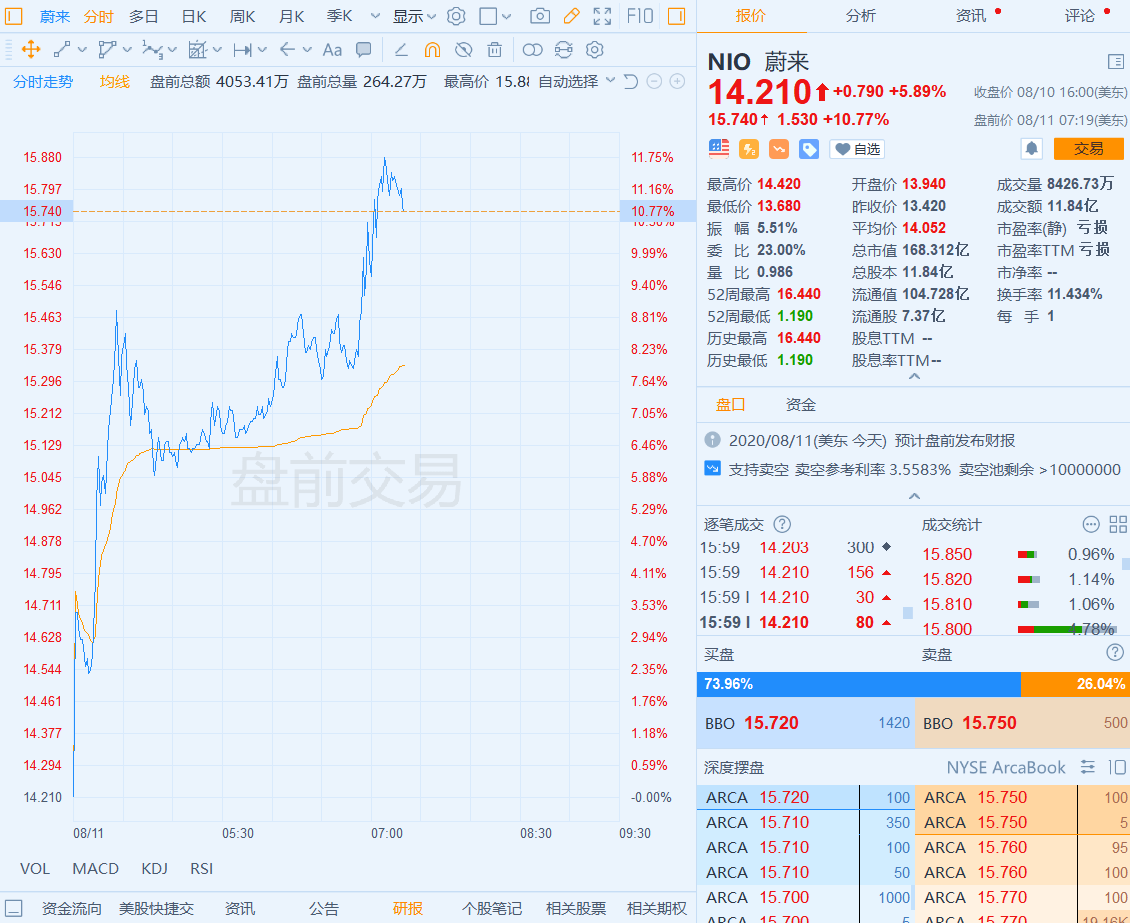Add a comment bubble note
Image resolution: width=1130 pixels, height=923 pixels.
(x=364, y=50)
